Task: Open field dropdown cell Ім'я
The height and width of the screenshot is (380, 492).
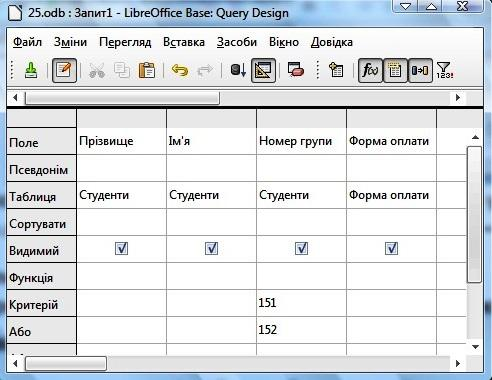Action: coord(211,141)
